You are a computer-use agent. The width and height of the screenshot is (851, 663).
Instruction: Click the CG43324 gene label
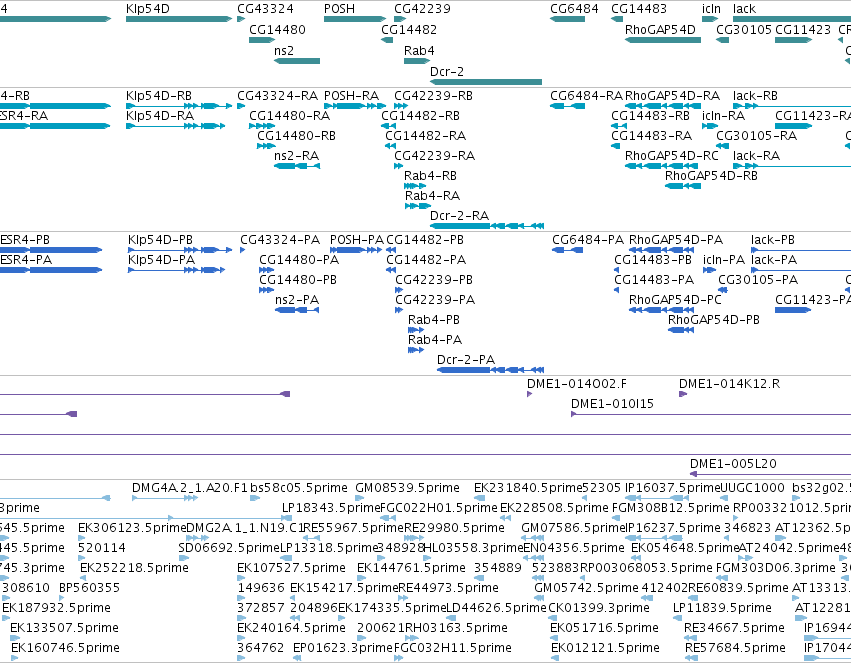[x=265, y=9]
